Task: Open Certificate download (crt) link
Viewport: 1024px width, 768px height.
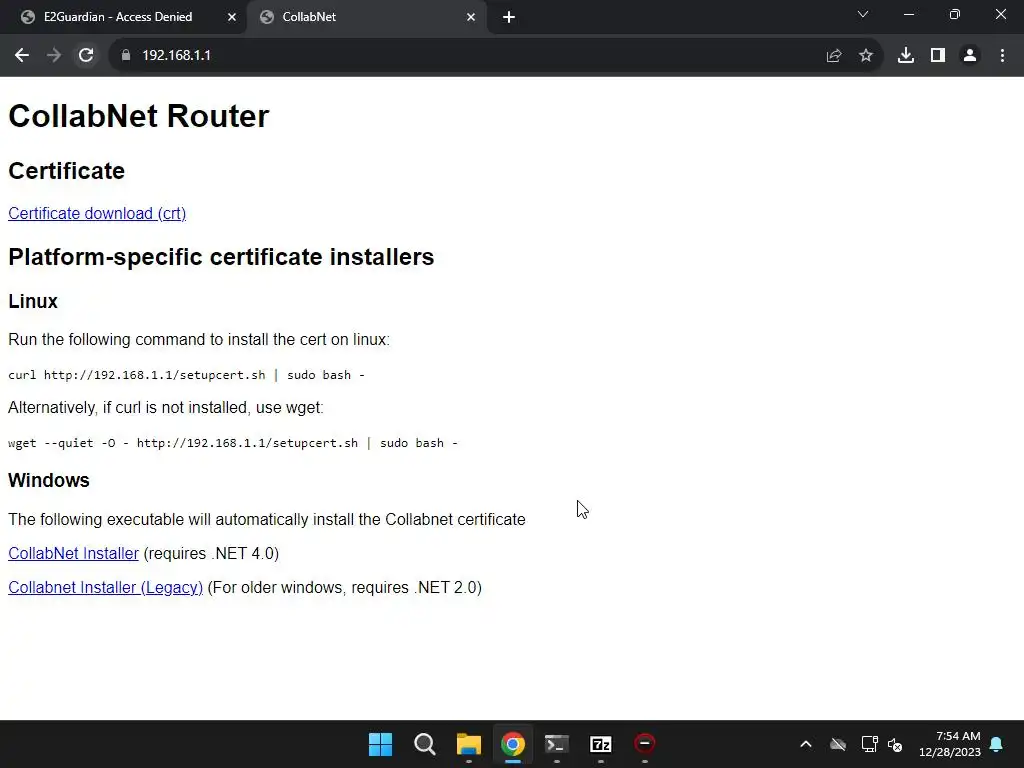Action: pyautogui.click(x=97, y=214)
